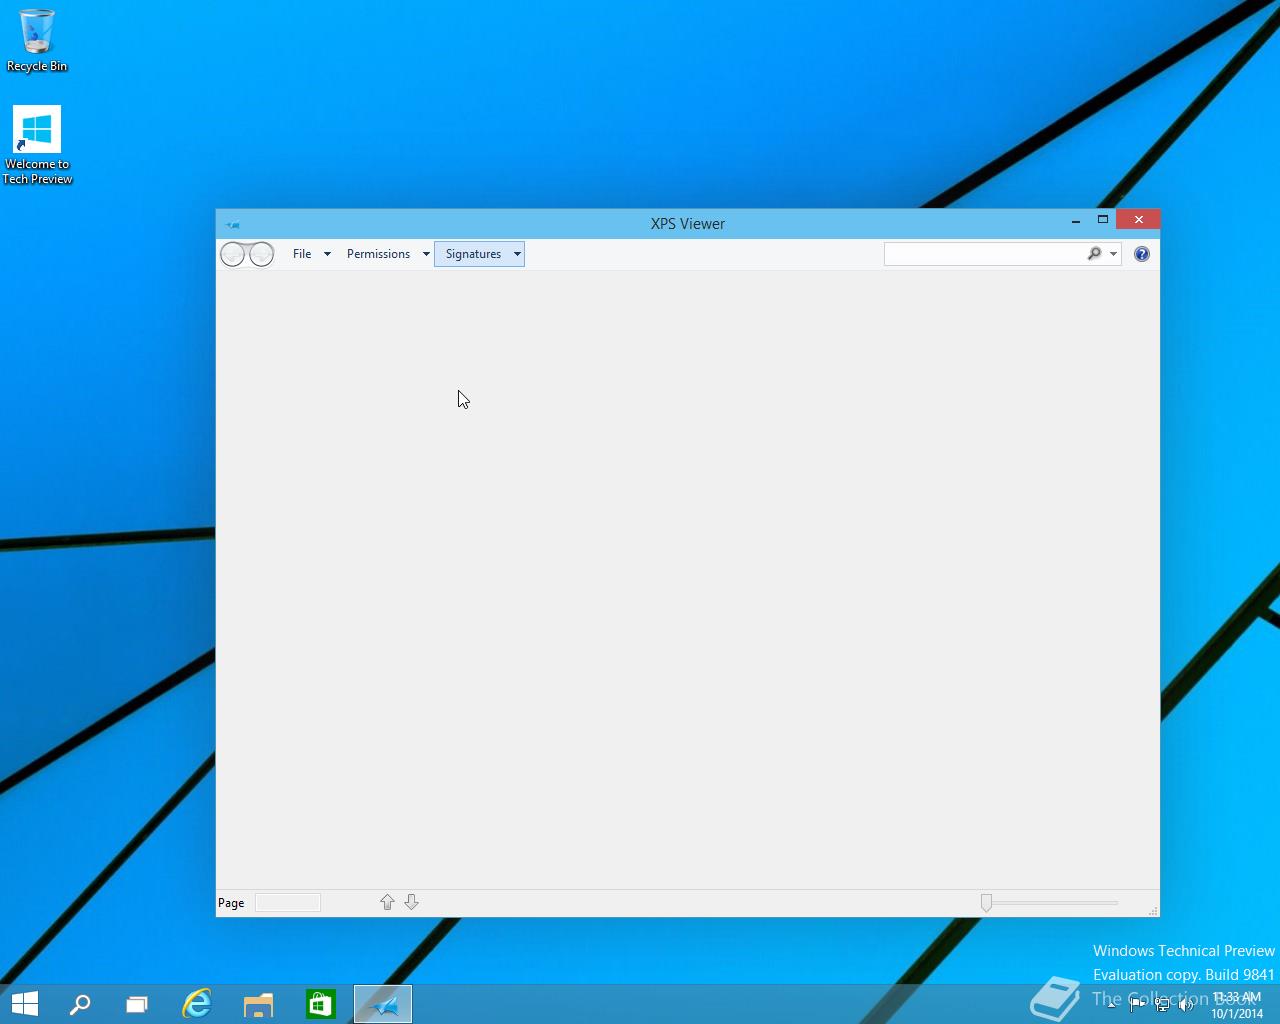This screenshot has width=1280, height=1024.
Task: Open the Permissions menu
Action: (378, 254)
